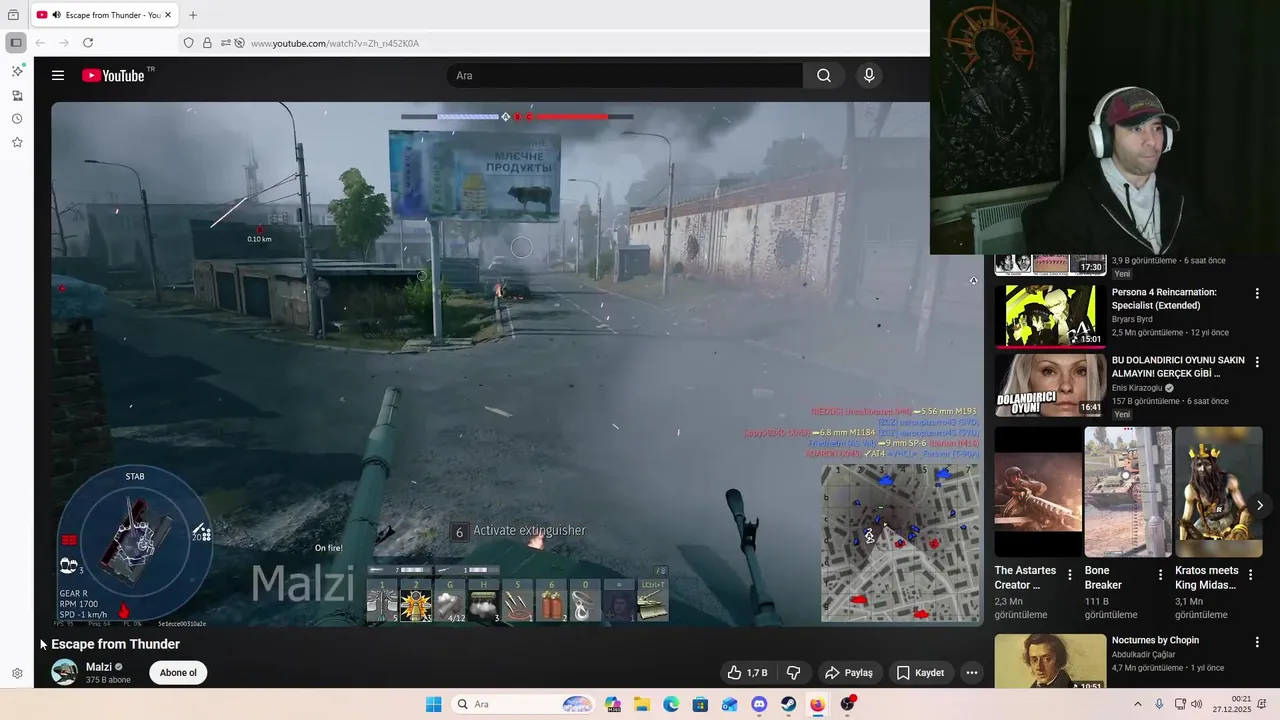
Task: Open options for The Astartes Creator short
Action: click(x=1070, y=574)
